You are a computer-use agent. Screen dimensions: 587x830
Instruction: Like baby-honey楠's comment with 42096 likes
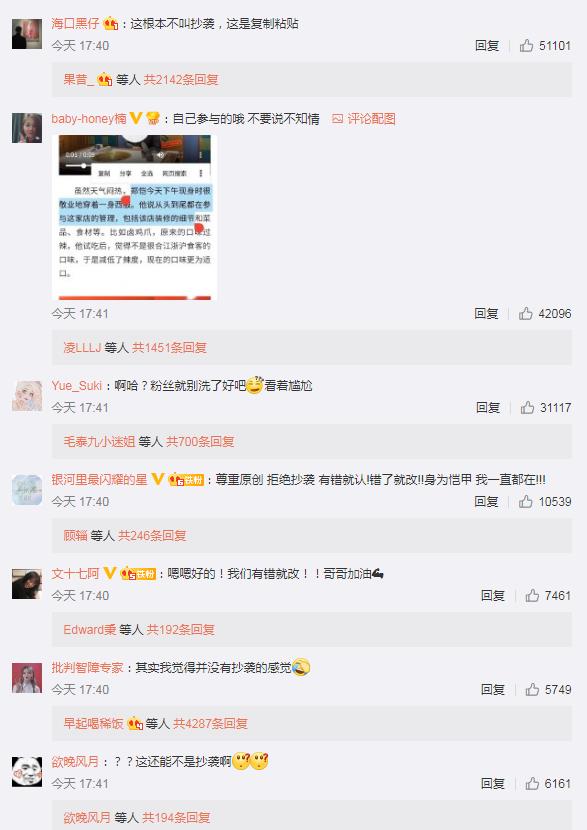pyautogui.click(x=526, y=313)
